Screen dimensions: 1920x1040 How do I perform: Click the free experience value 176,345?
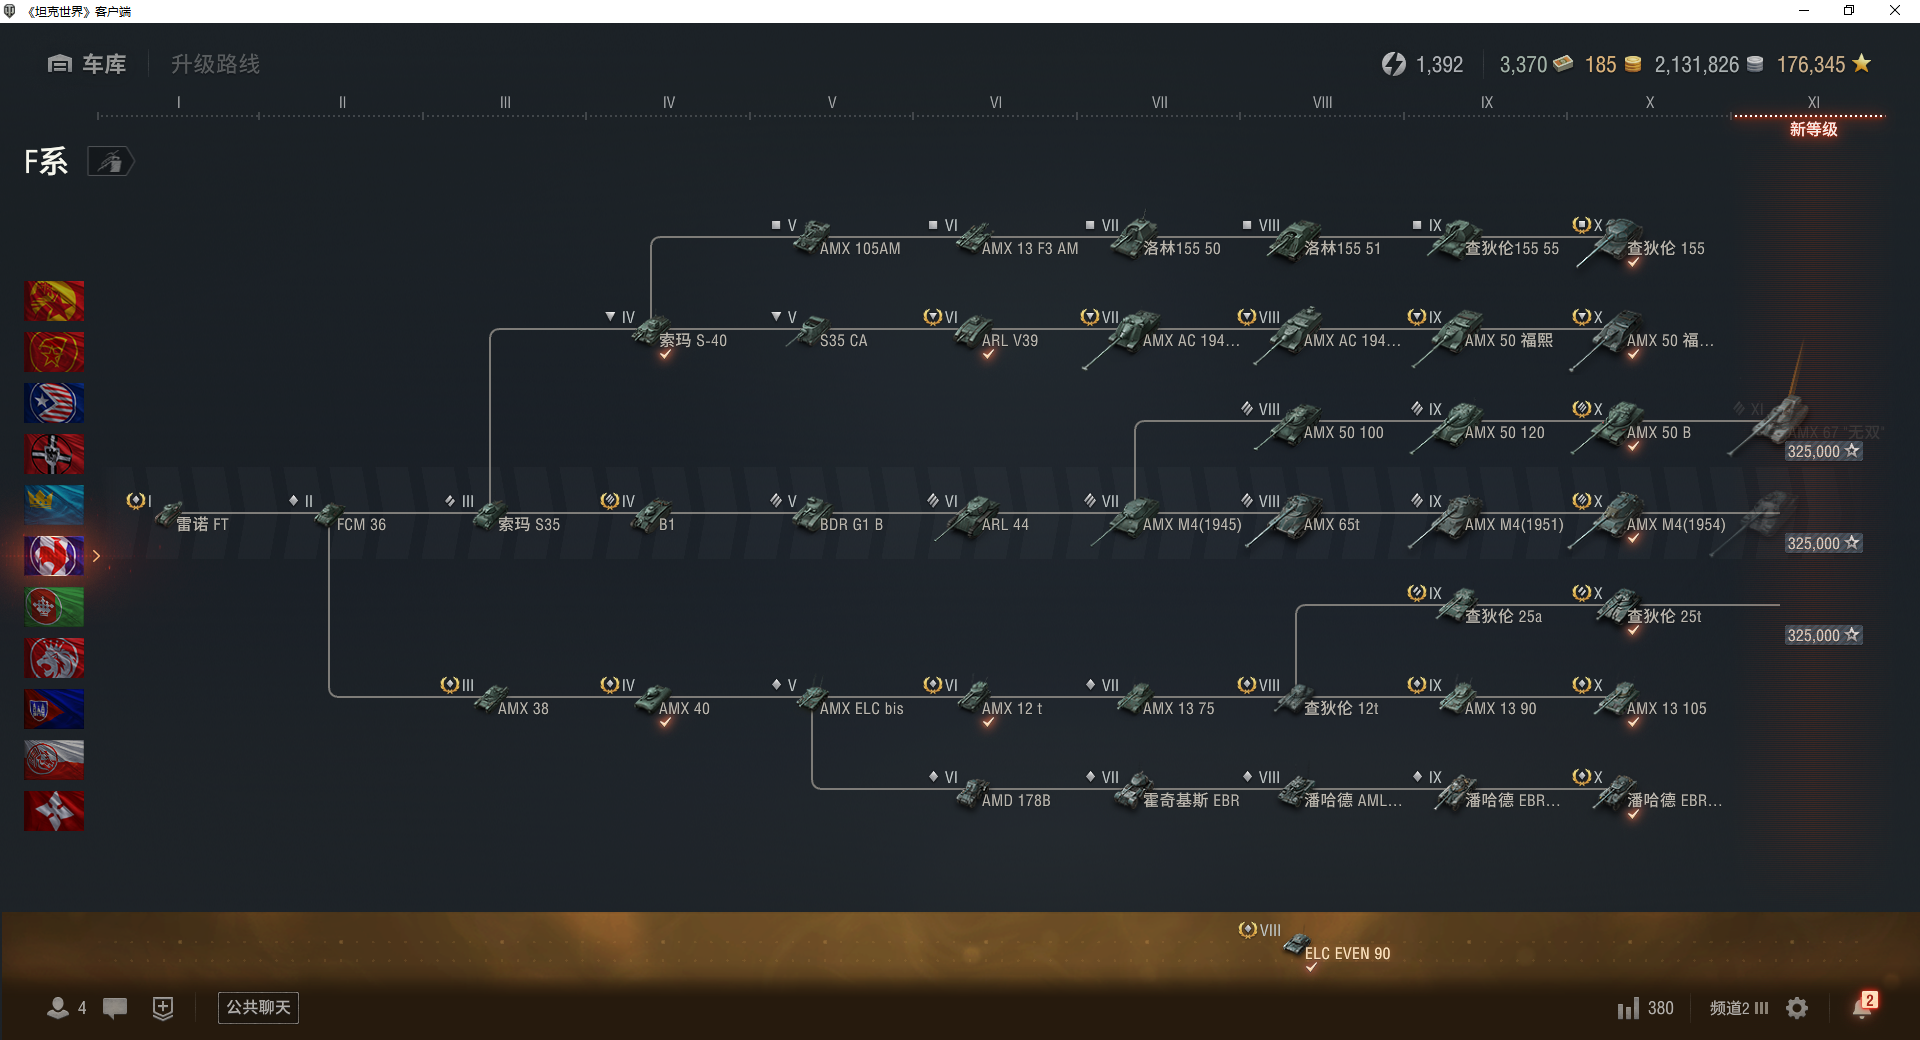(1823, 64)
